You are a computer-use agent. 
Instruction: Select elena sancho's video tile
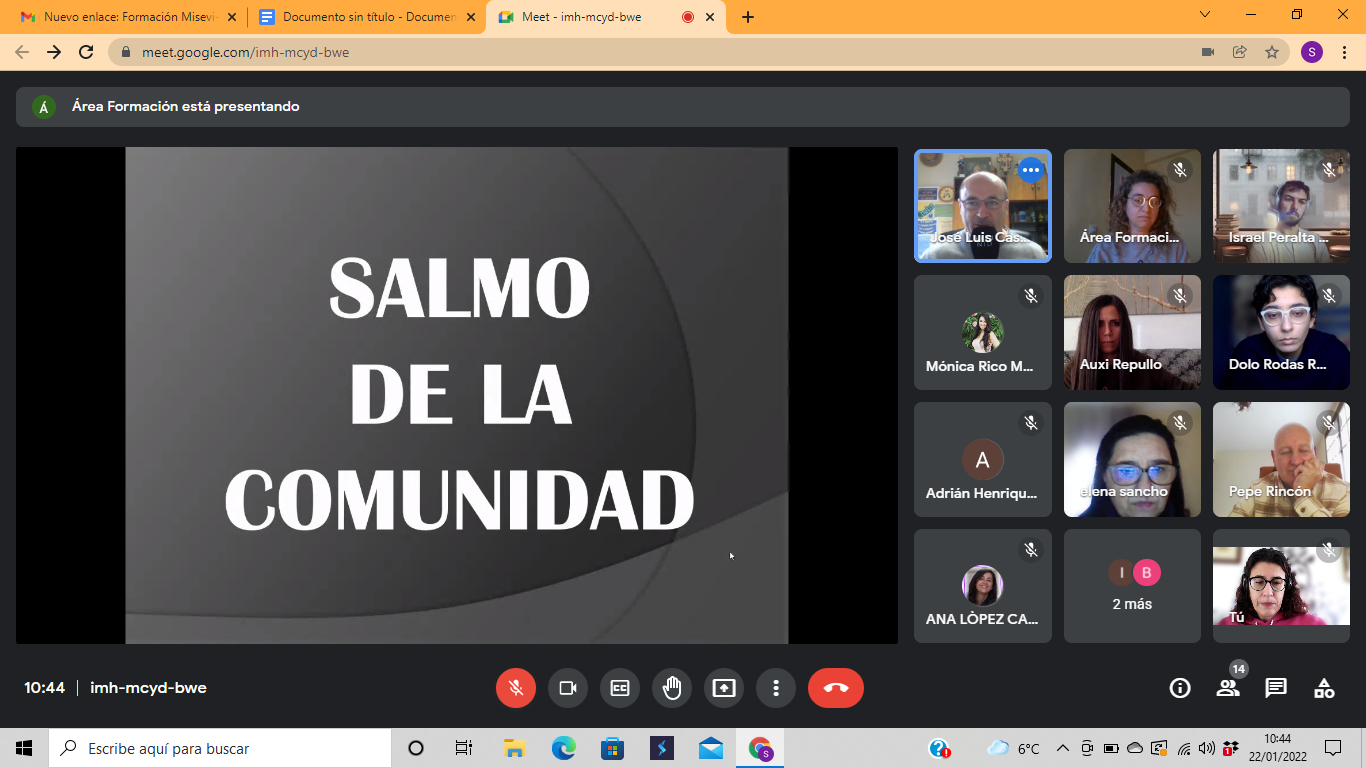click(1132, 460)
